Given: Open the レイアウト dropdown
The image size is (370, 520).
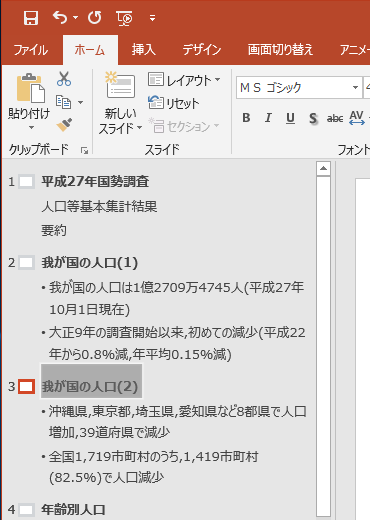Looking at the screenshot, I should point(184,80).
